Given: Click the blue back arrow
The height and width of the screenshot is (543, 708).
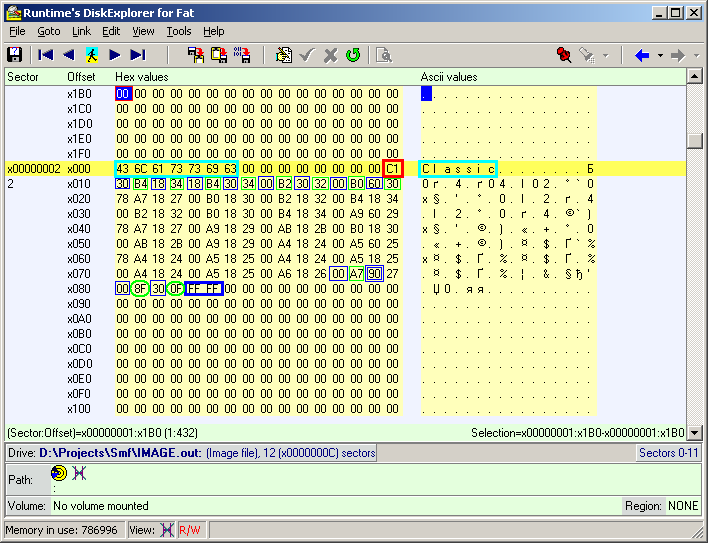Looking at the screenshot, I should [x=642, y=56].
